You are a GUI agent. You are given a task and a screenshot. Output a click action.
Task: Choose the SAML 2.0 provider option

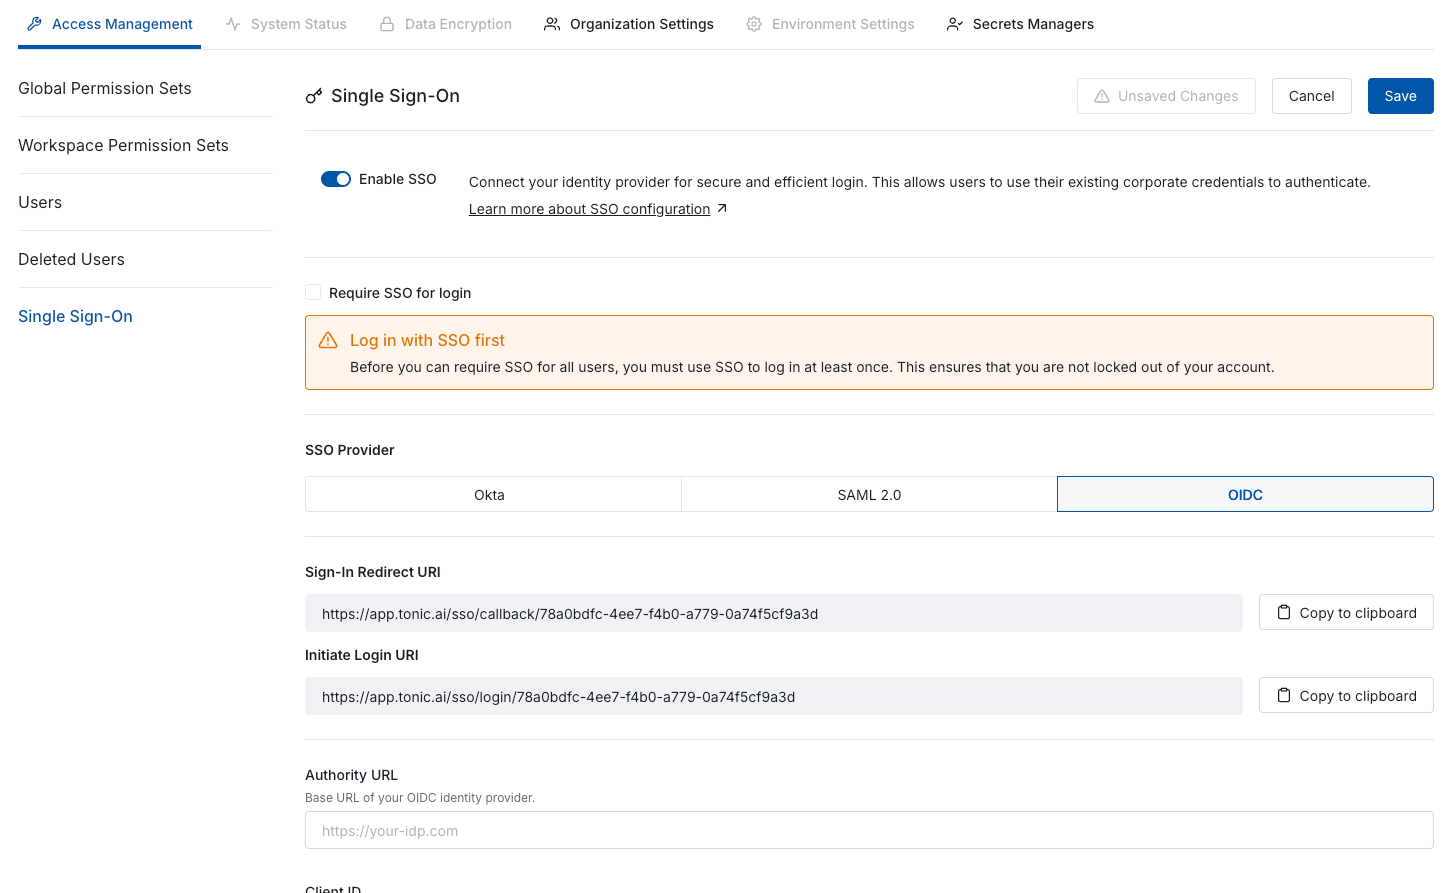pos(869,495)
